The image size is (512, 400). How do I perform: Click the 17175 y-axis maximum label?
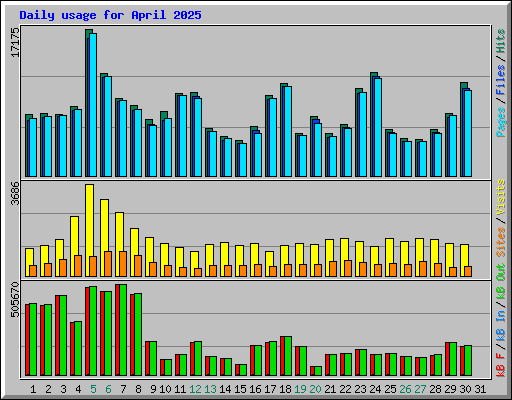15,42
